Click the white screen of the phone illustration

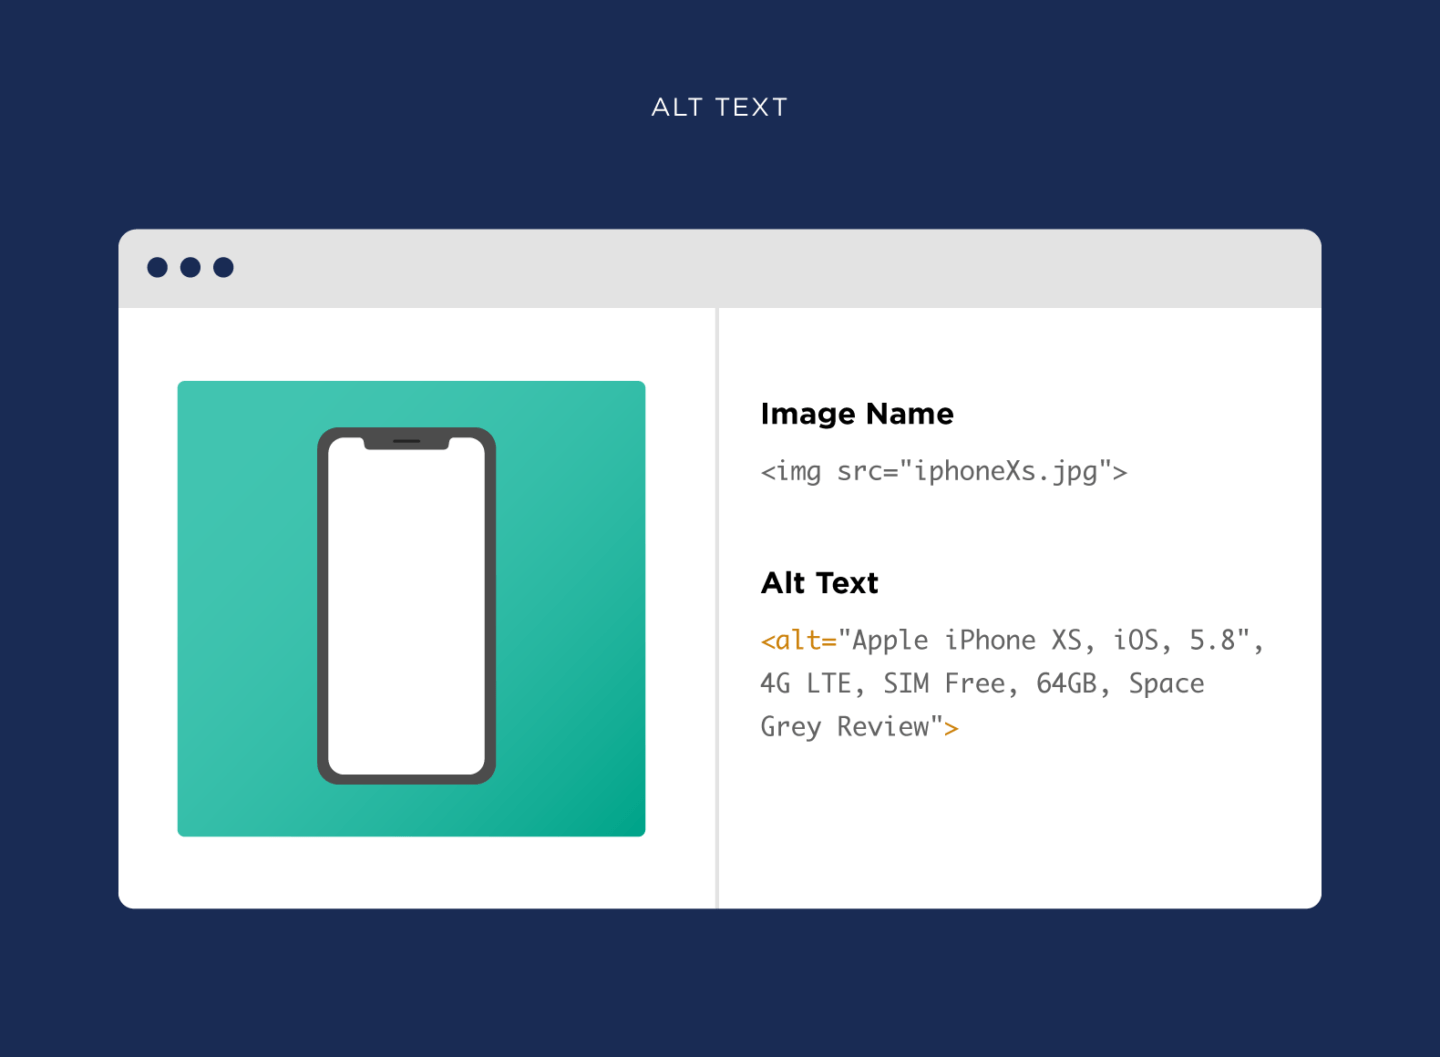coord(406,610)
